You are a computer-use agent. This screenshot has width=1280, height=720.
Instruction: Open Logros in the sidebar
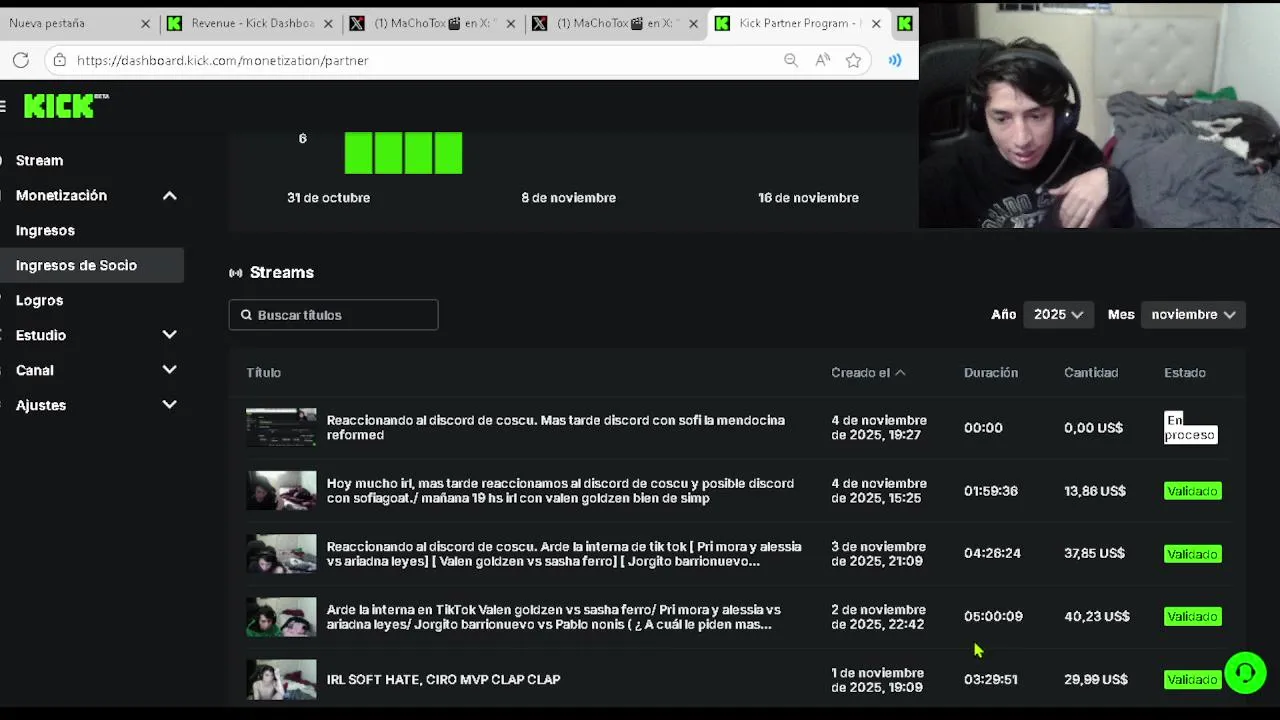[39, 300]
